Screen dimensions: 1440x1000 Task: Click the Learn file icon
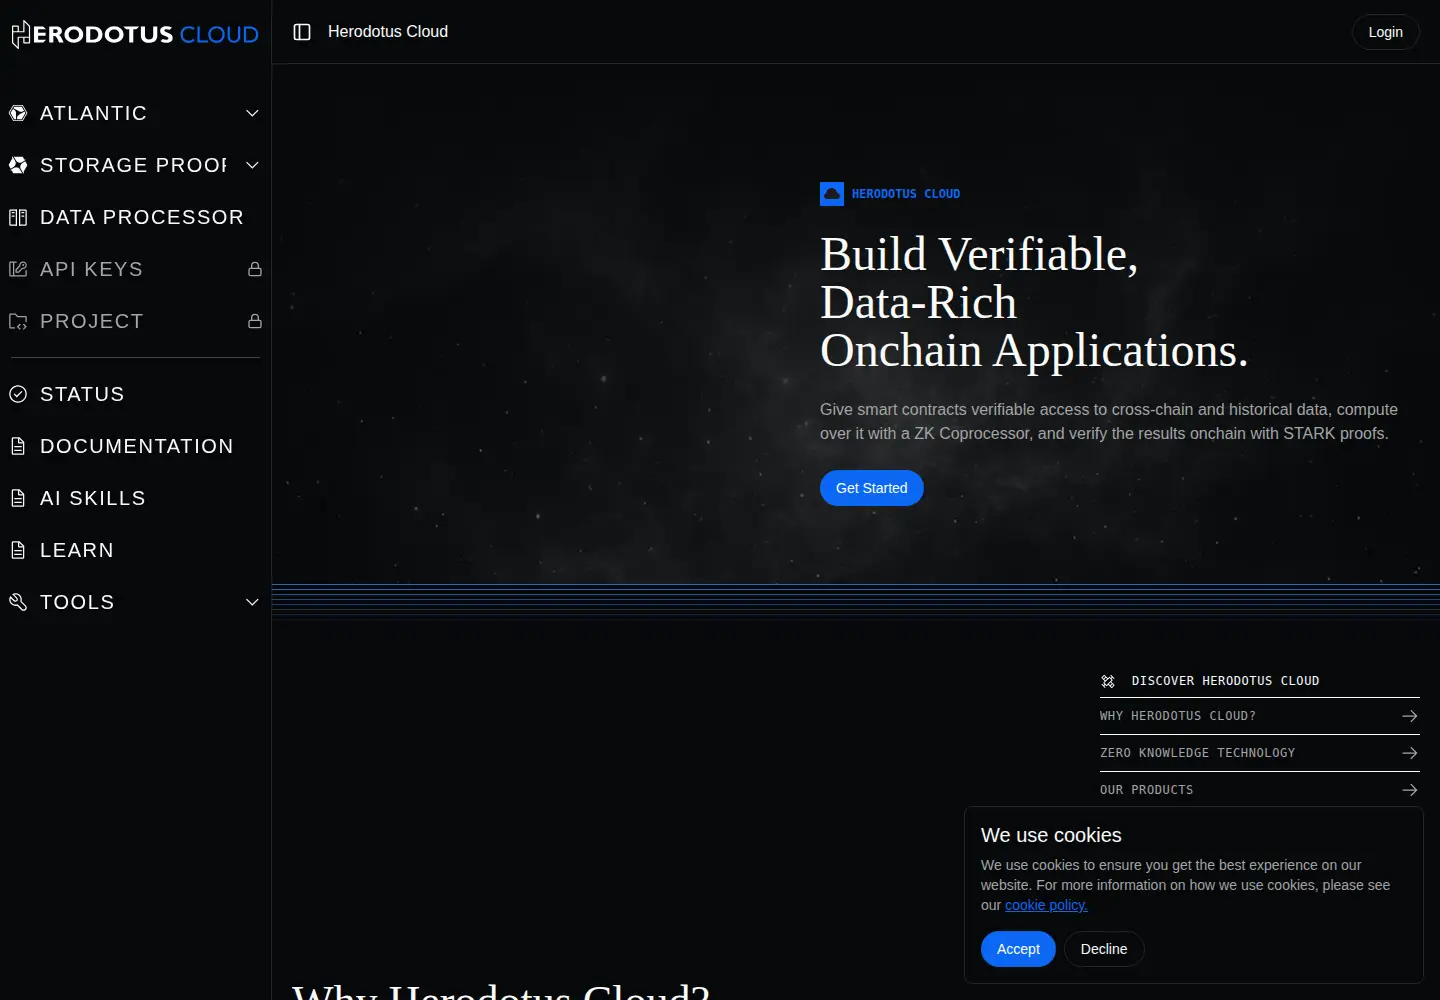coord(18,550)
